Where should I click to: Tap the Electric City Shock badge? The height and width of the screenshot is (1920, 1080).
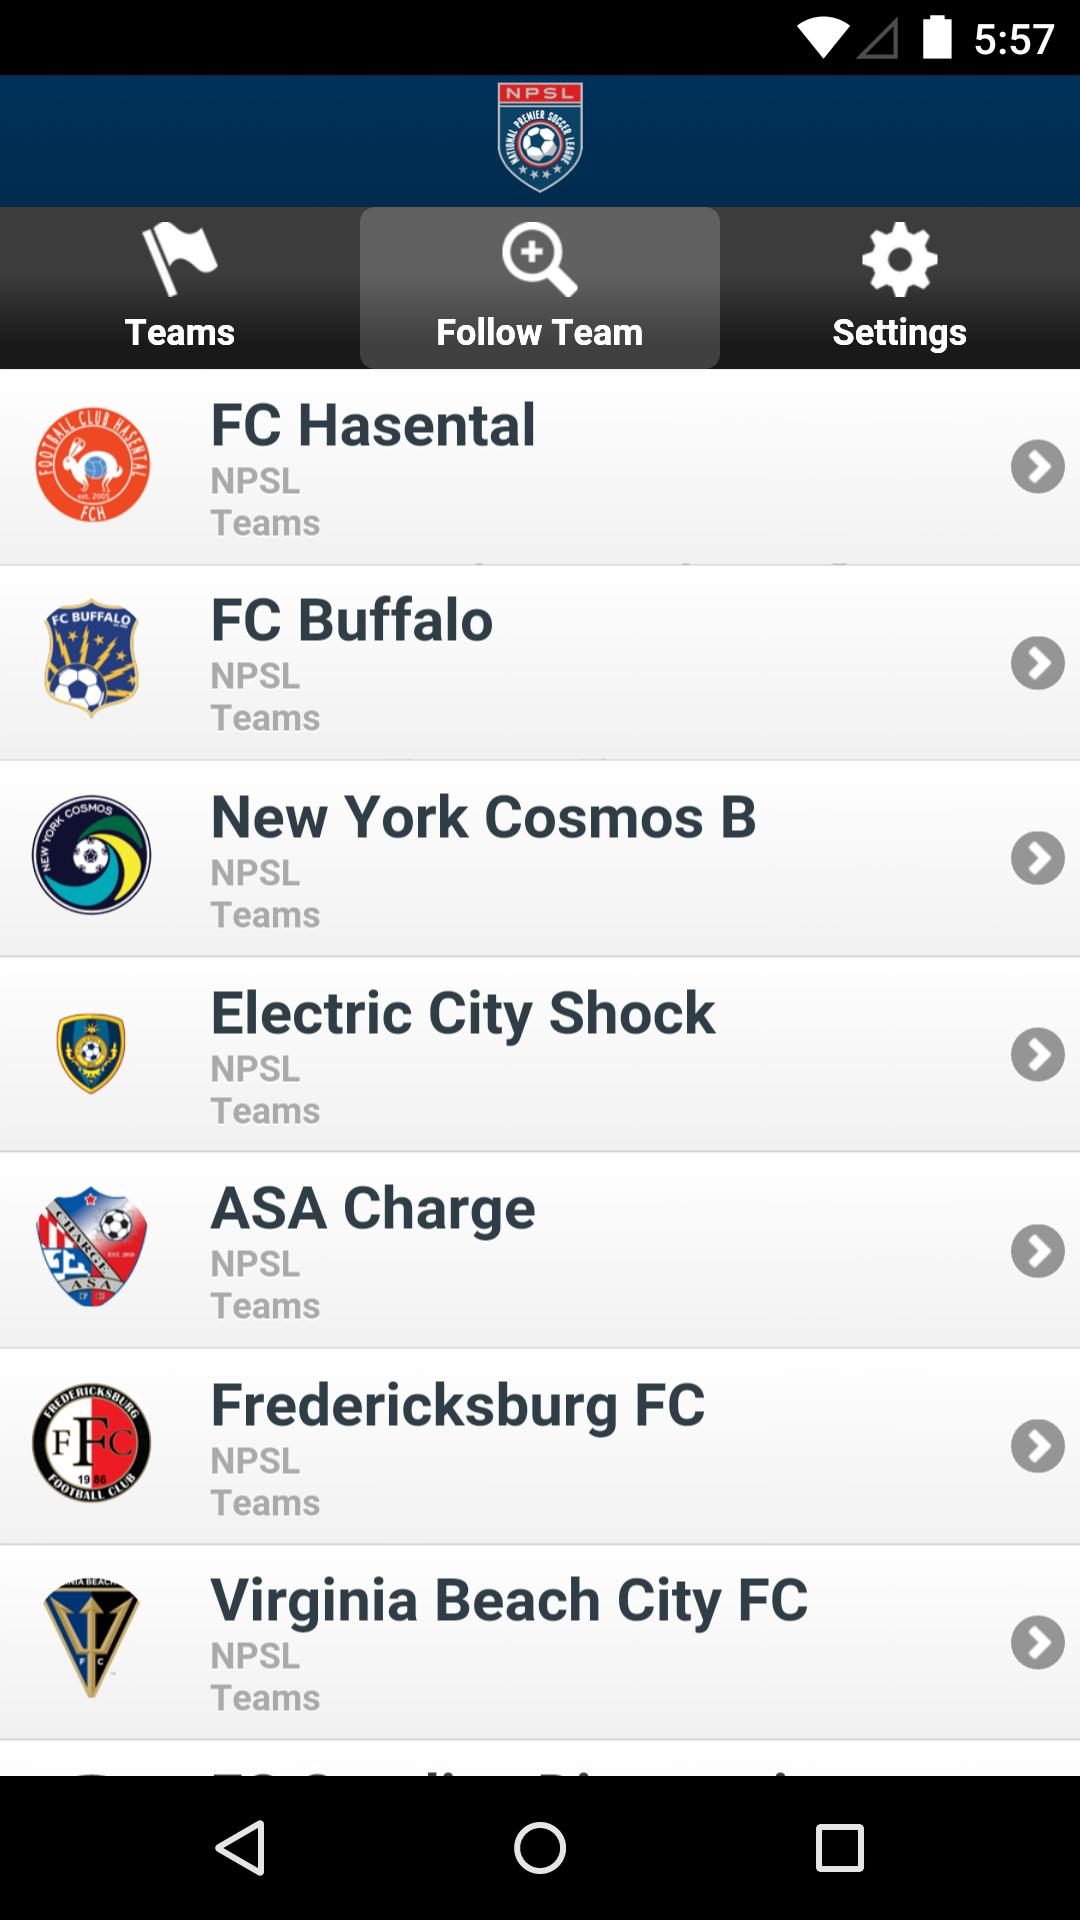(x=91, y=1052)
